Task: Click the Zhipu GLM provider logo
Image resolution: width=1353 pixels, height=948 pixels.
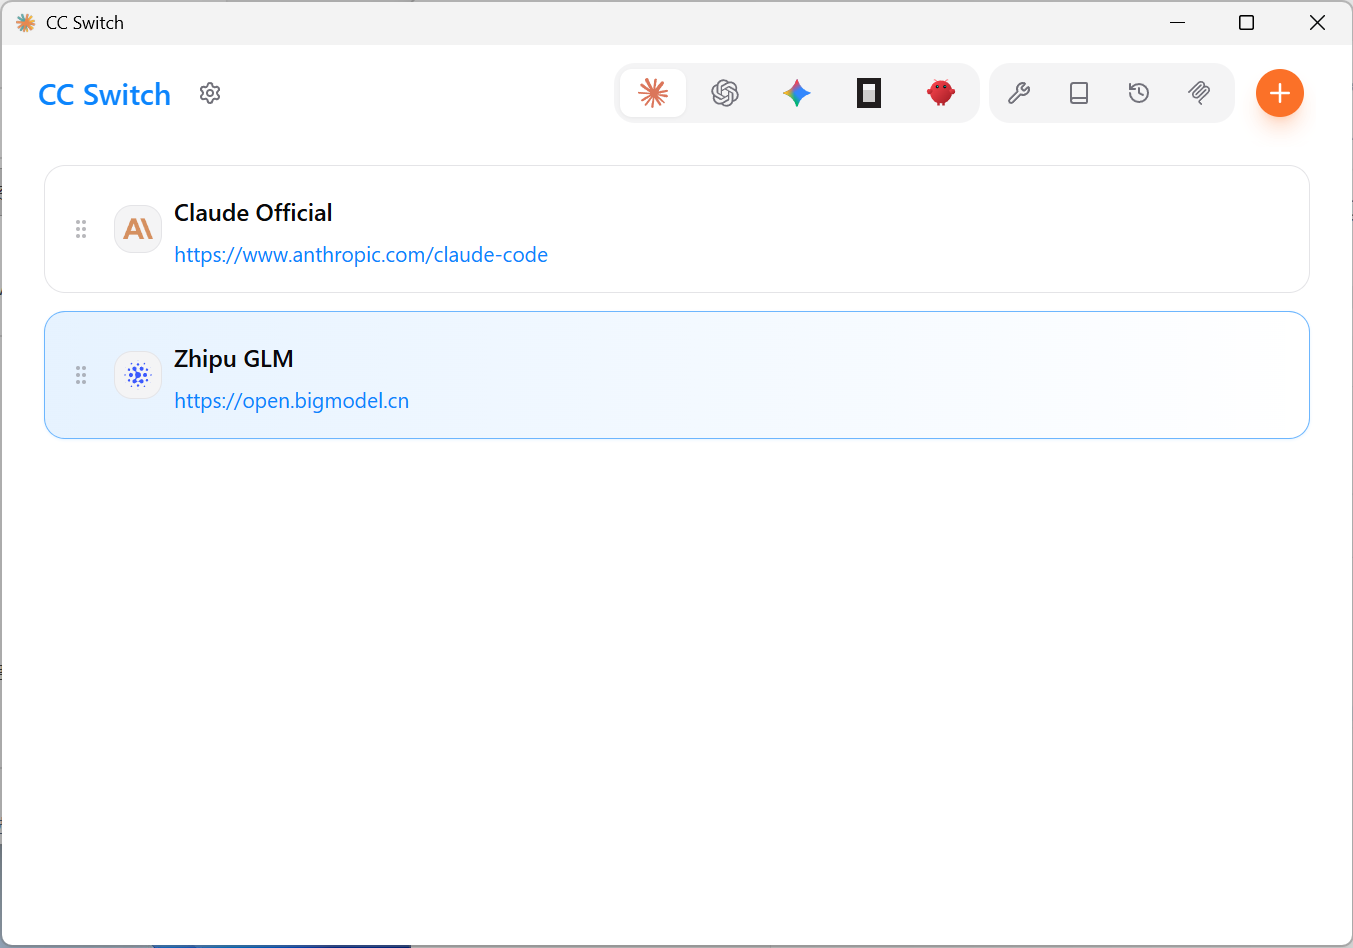Action: click(x=138, y=375)
